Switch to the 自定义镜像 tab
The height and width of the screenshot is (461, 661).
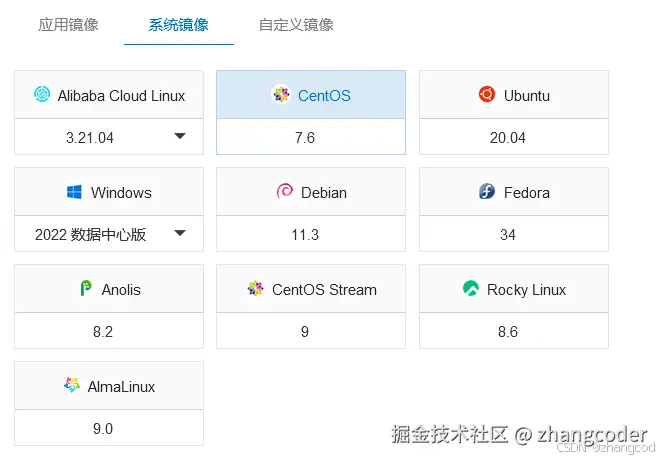pyautogui.click(x=296, y=25)
